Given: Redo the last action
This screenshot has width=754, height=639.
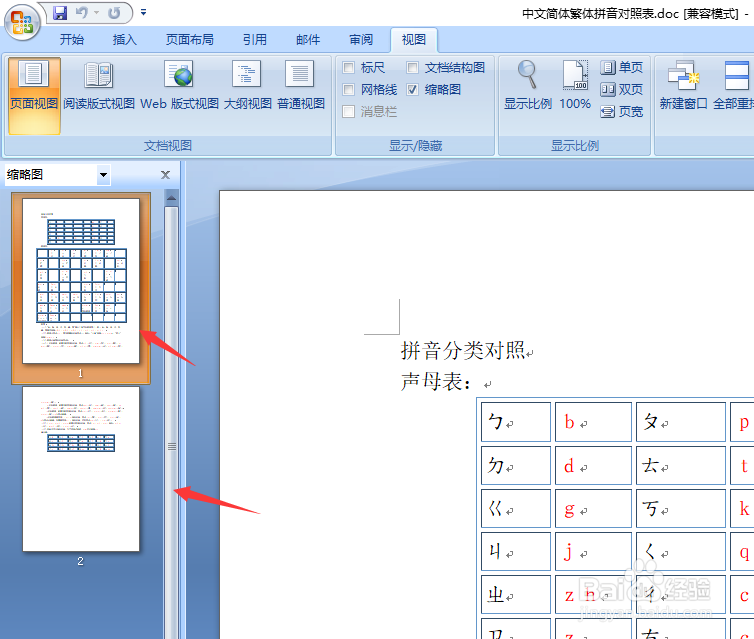Looking at the screenshot, I should click(114, 13).
